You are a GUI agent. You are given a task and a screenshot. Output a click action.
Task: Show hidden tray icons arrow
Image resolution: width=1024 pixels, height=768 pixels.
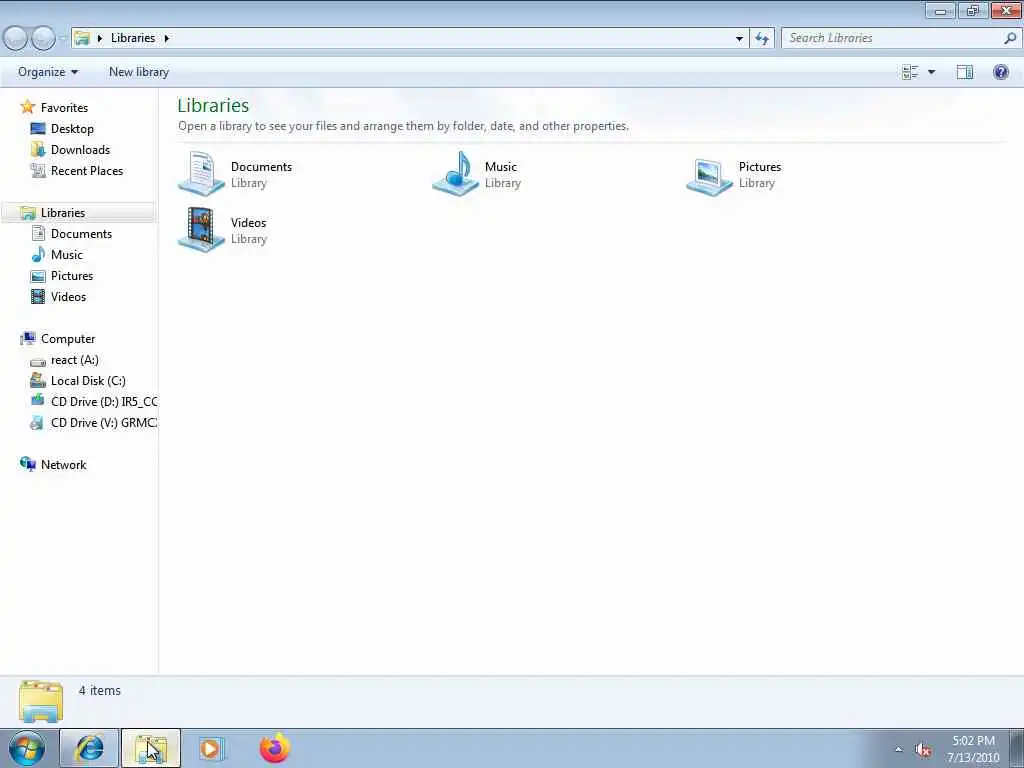(899, 750)
